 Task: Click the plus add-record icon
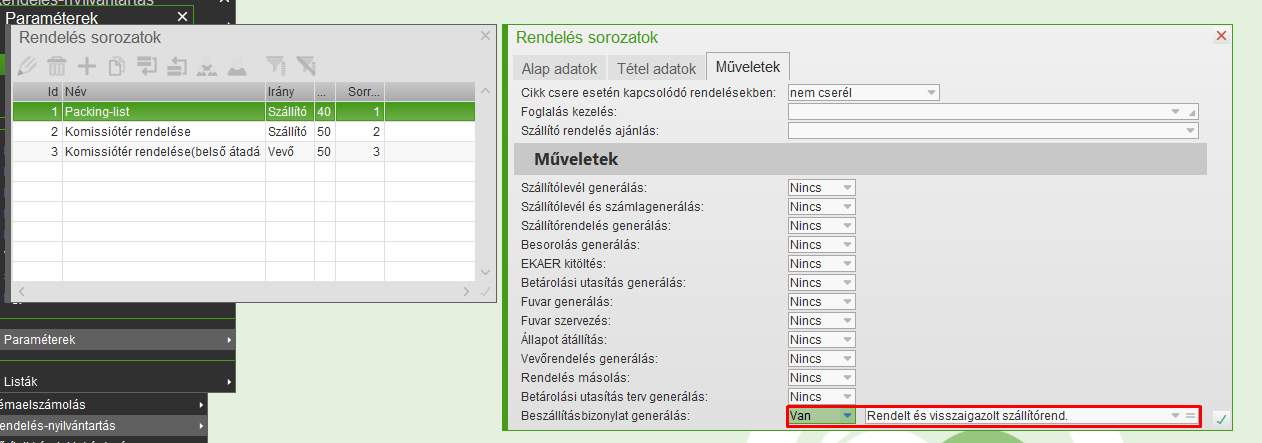tap(87, 66)
